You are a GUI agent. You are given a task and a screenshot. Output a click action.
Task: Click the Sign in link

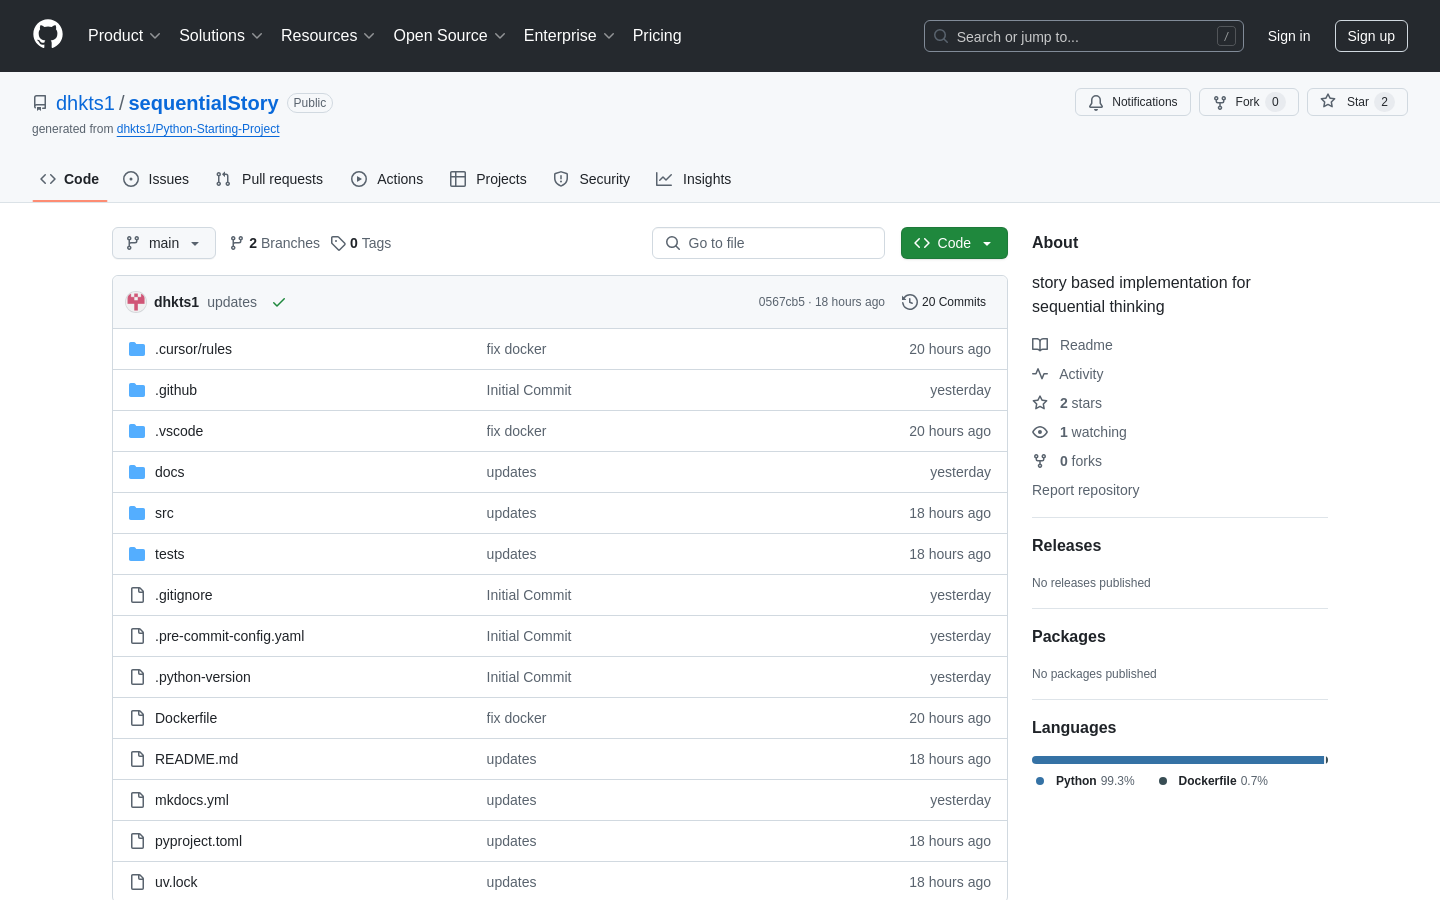click(1289, 36)
